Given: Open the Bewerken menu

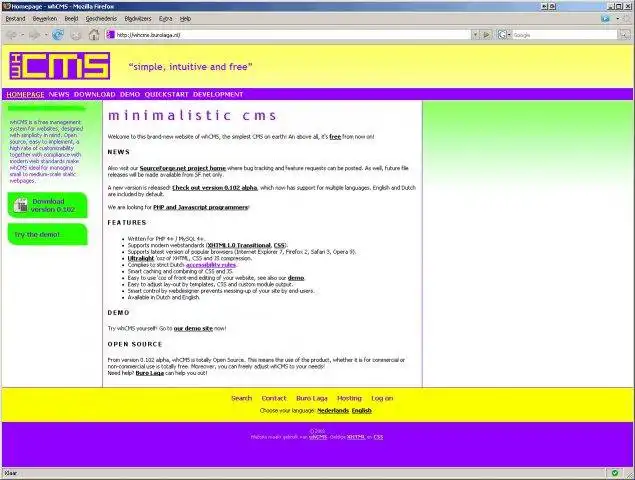Looking at the screenshot, I should pos(45,19).
